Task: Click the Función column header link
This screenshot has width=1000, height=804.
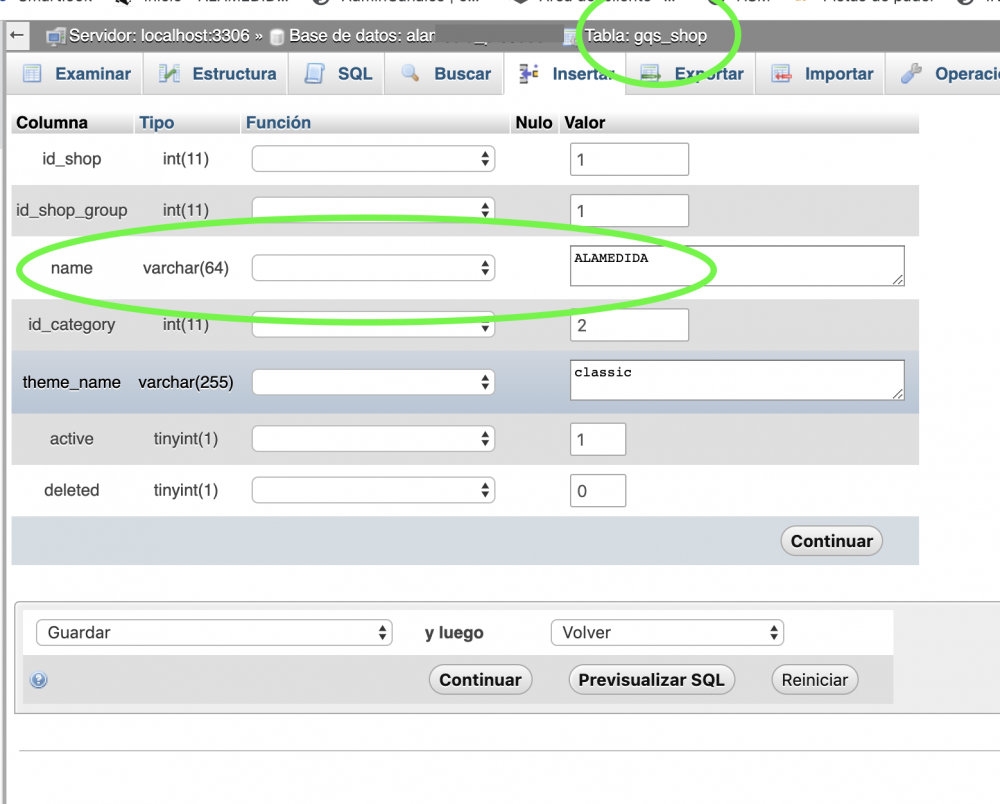Action: pyautogui.click(x=279, y=122)
